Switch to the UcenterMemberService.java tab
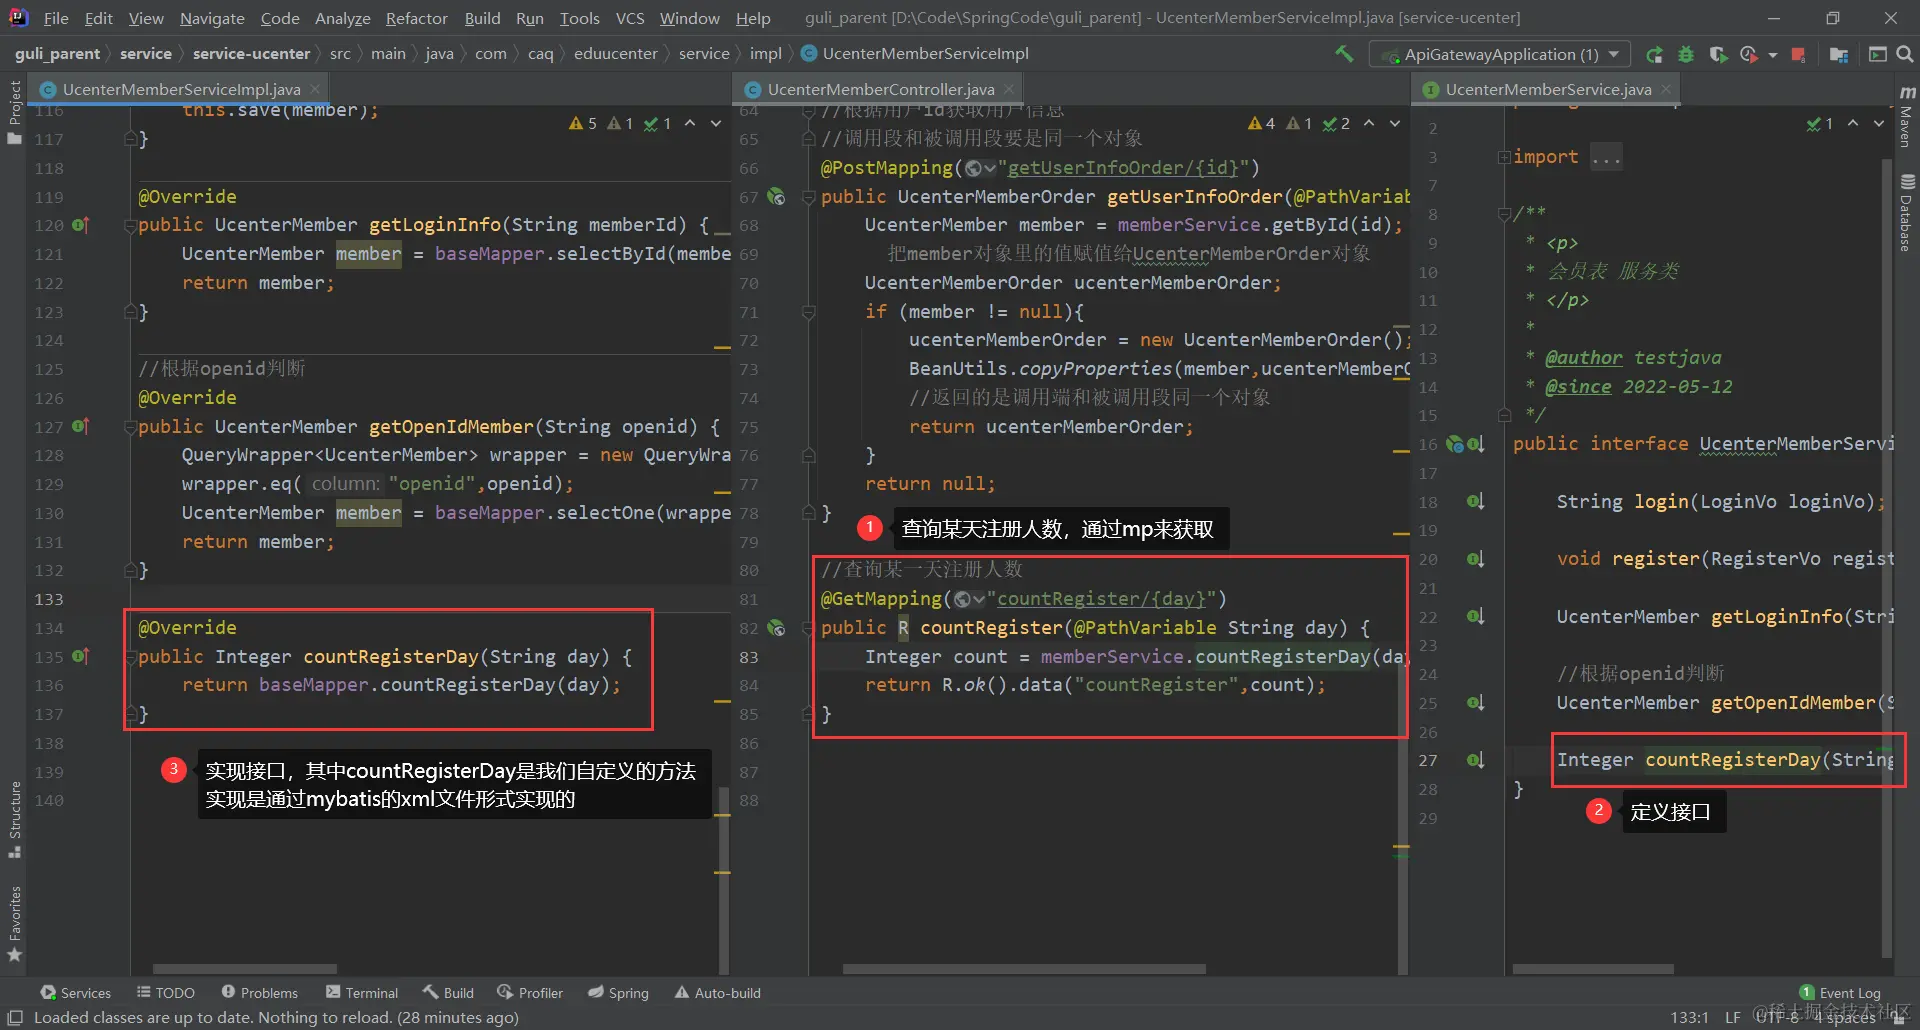The height and width of the screenshot is (1030, 1920). [1548, 89]
